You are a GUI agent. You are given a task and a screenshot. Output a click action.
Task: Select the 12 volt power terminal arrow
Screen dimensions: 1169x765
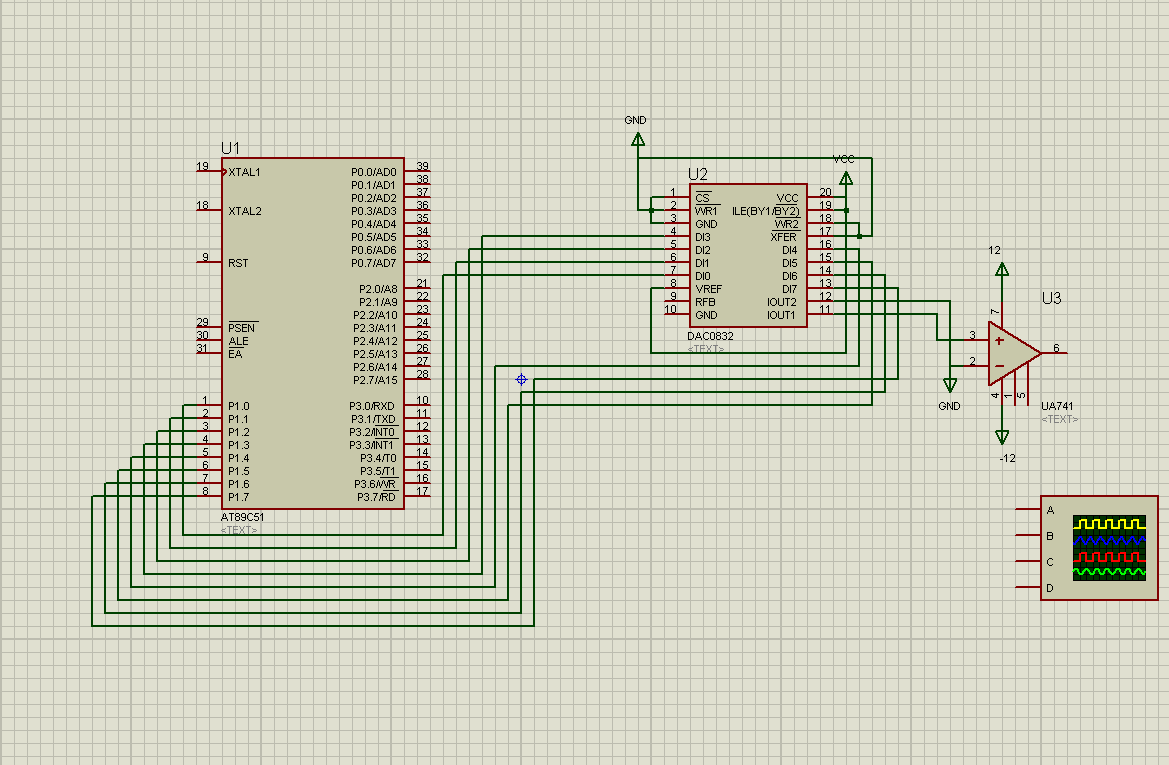pos(1002,269)
